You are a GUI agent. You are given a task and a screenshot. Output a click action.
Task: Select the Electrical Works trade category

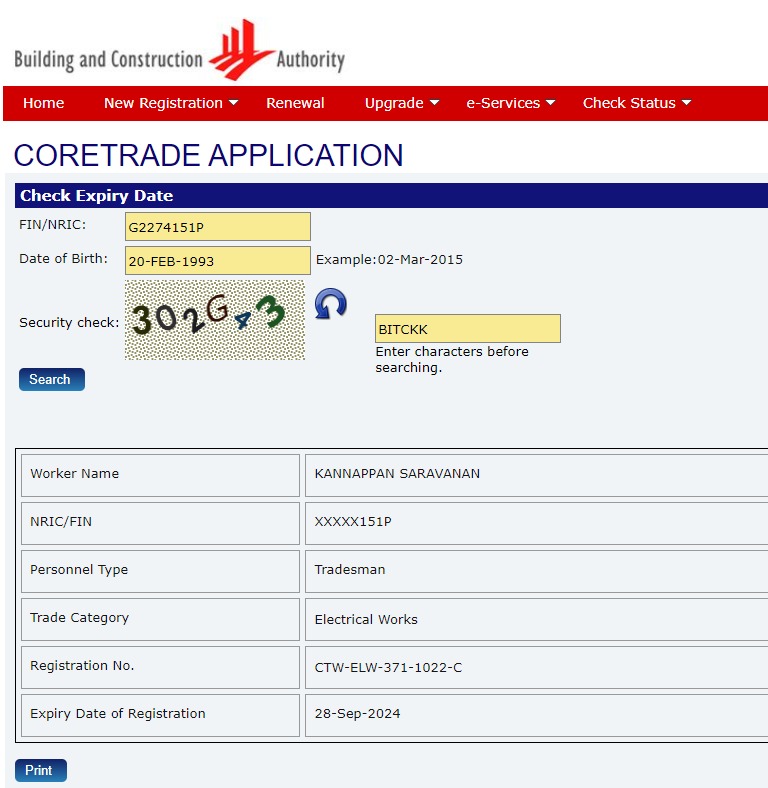pyautogui.click(x=366, y=619)
